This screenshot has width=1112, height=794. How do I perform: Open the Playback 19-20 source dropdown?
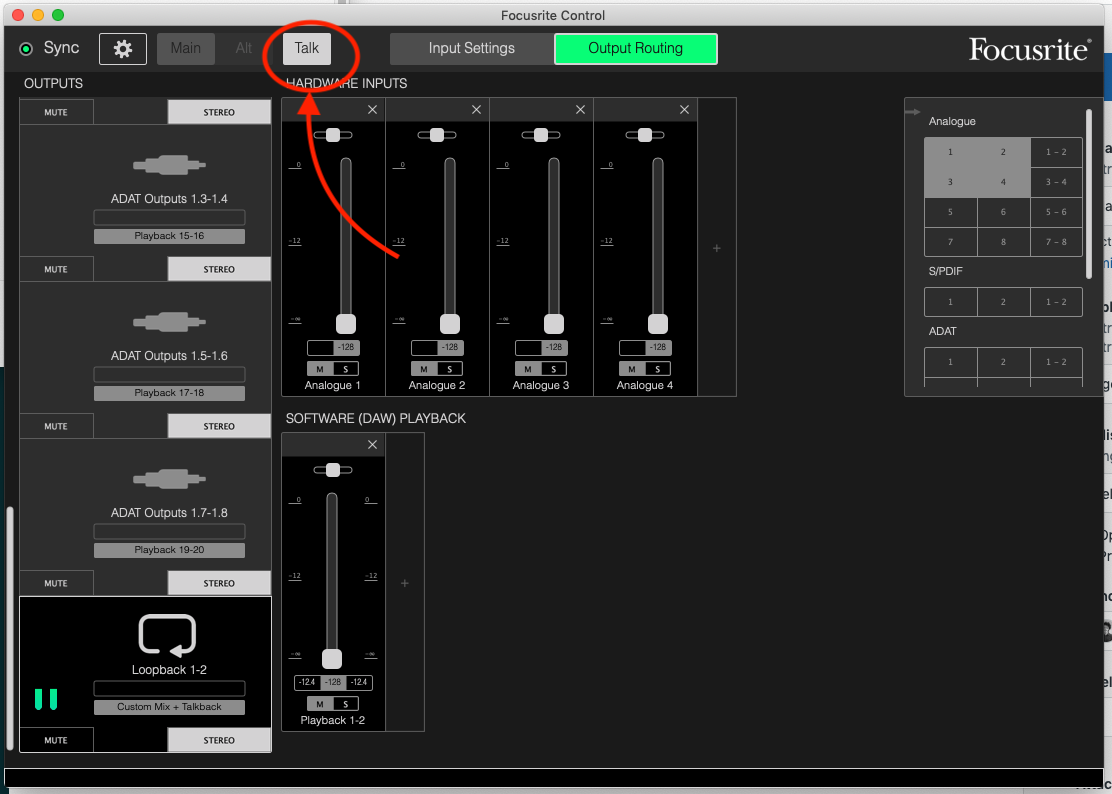tap(169, 550)
